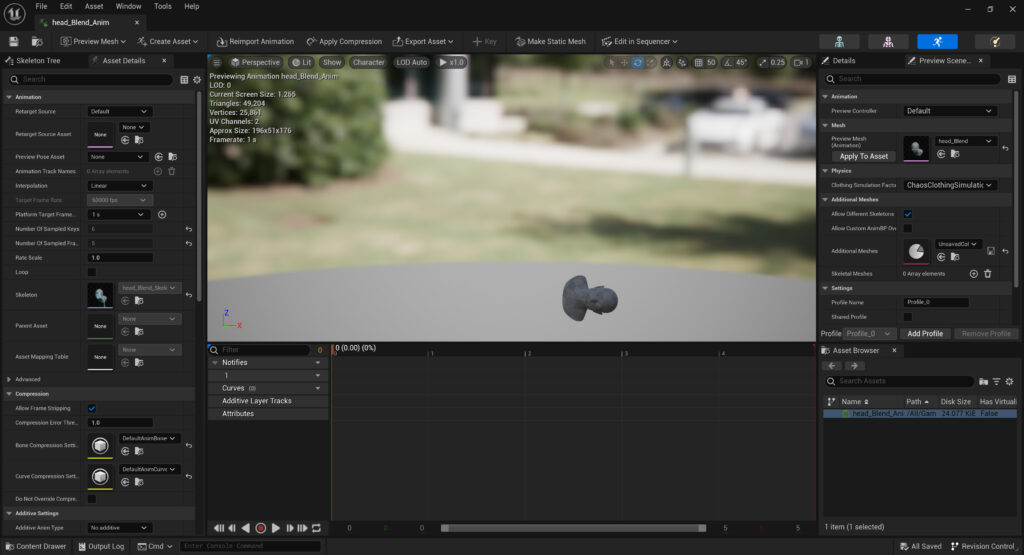The height and width of the screenshot is (555, 1024).
Task: Switch to the blue animation mode icon
Action: pyautogui.click(x=937, y=41)
